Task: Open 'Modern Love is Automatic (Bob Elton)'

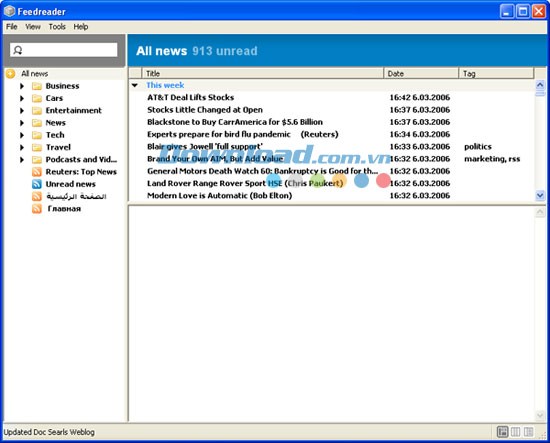Action: (220, 196)
